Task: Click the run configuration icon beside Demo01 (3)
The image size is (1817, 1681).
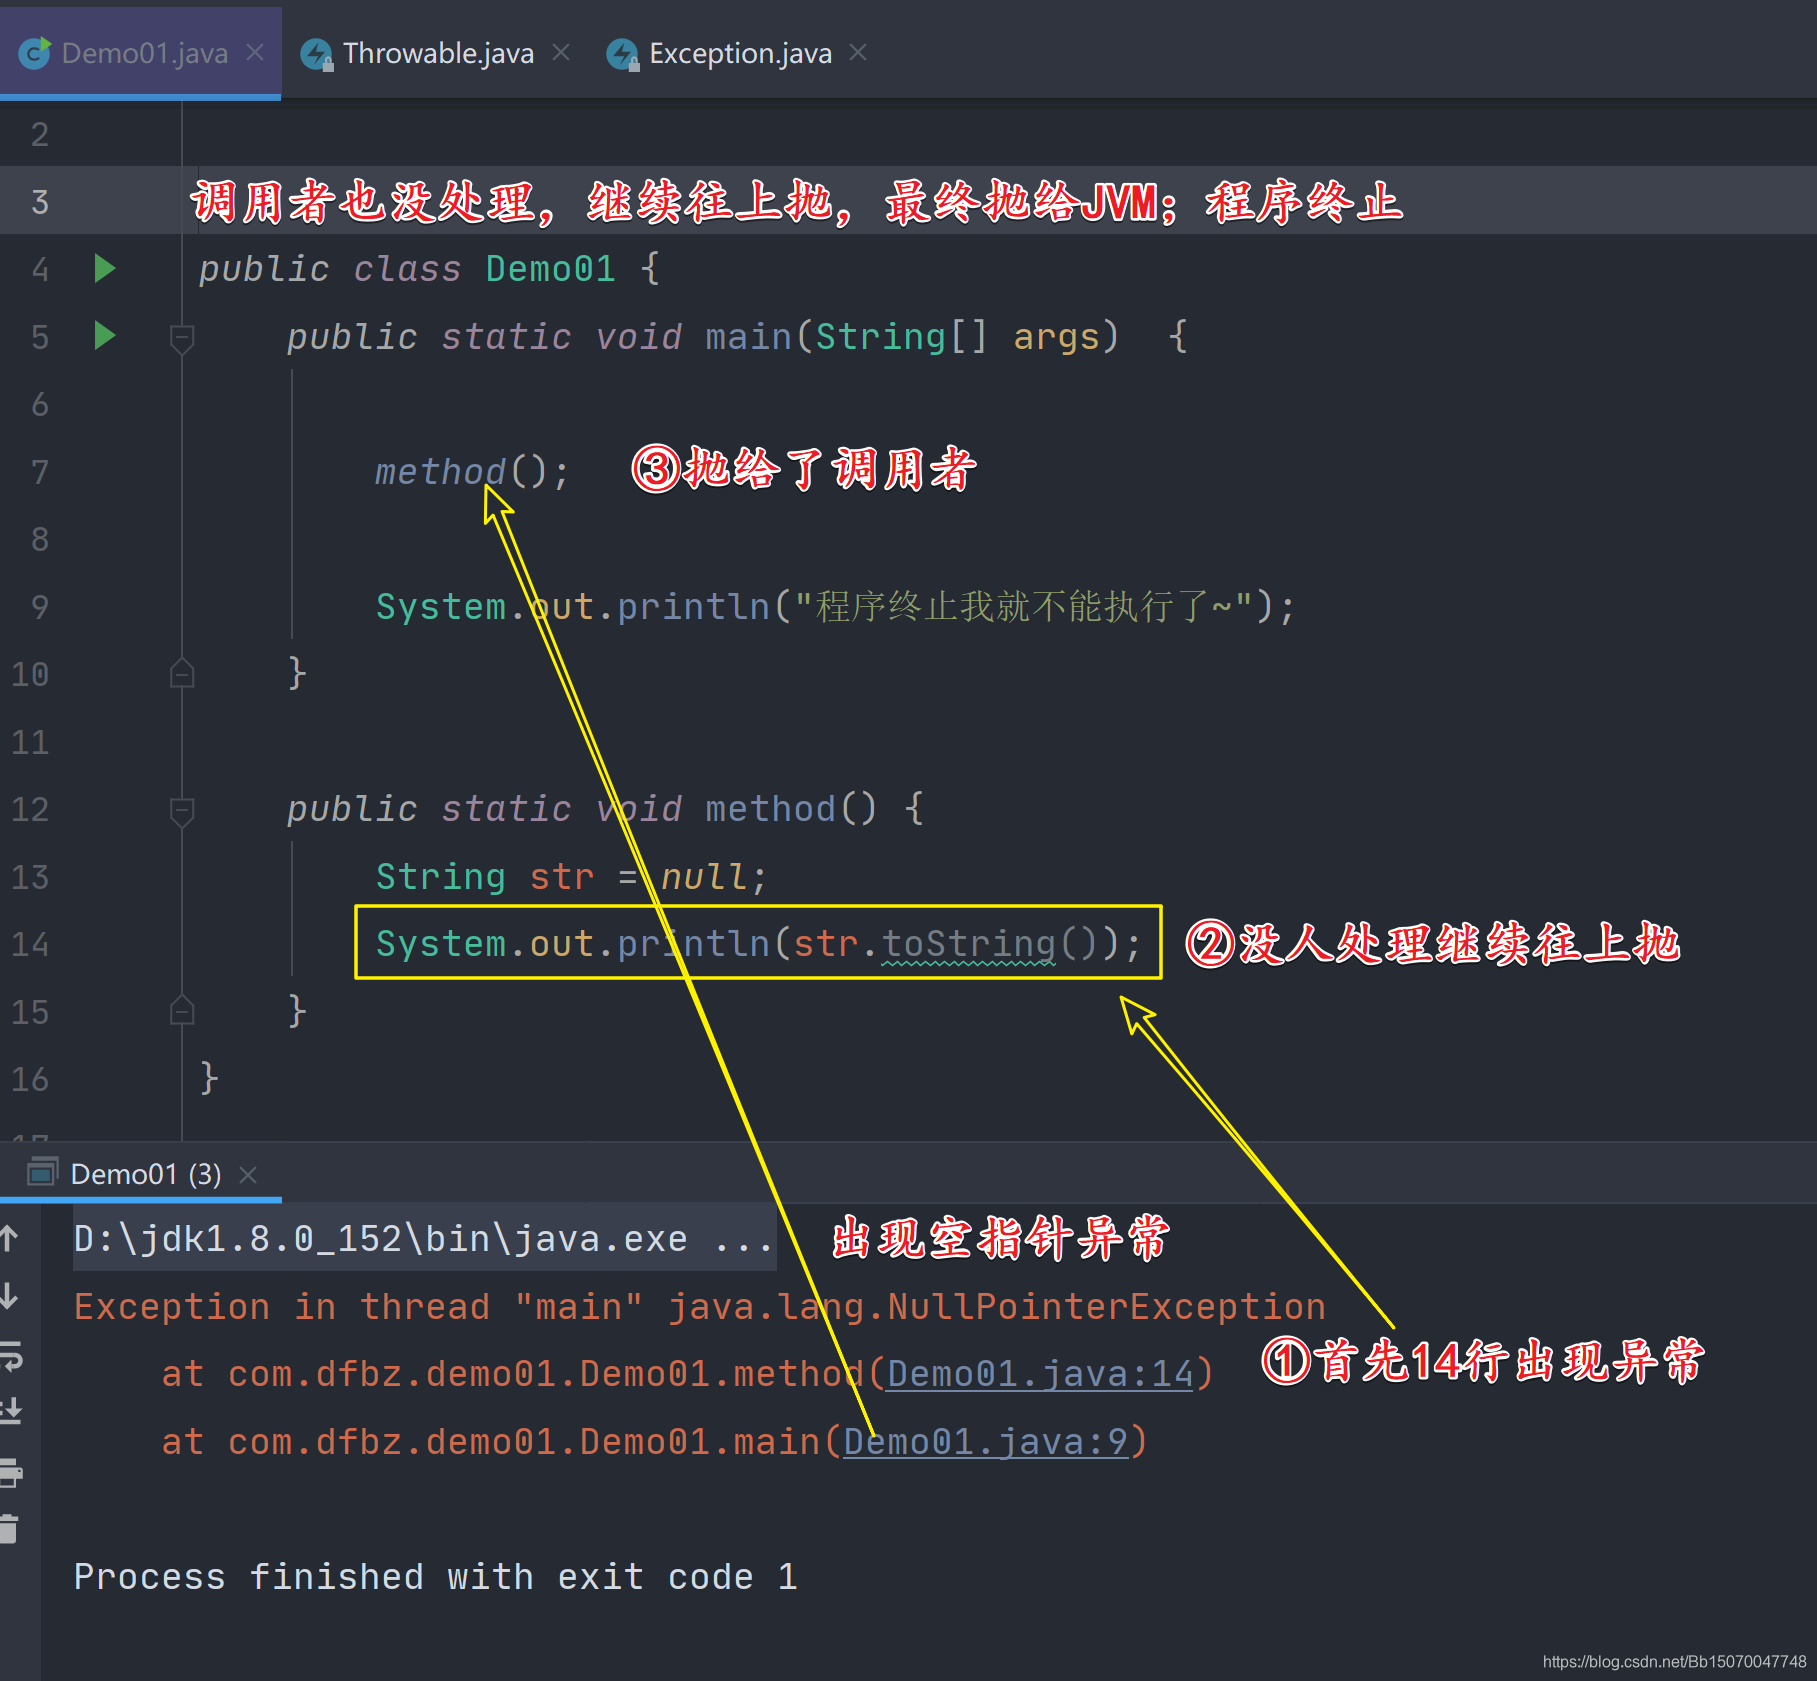Action: (42, 1172)
